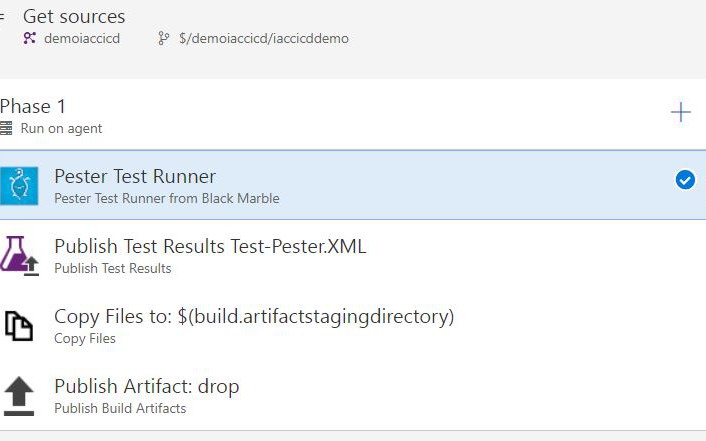Toggle the Pester Test Runner blue checkmark

685,180
